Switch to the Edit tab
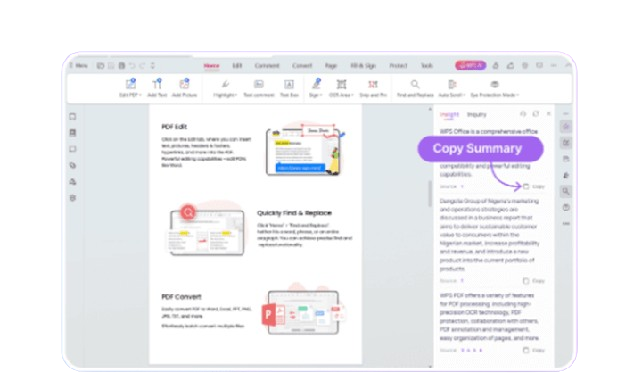The height and width of the screenshot is (389, 642). coord(237,66)
